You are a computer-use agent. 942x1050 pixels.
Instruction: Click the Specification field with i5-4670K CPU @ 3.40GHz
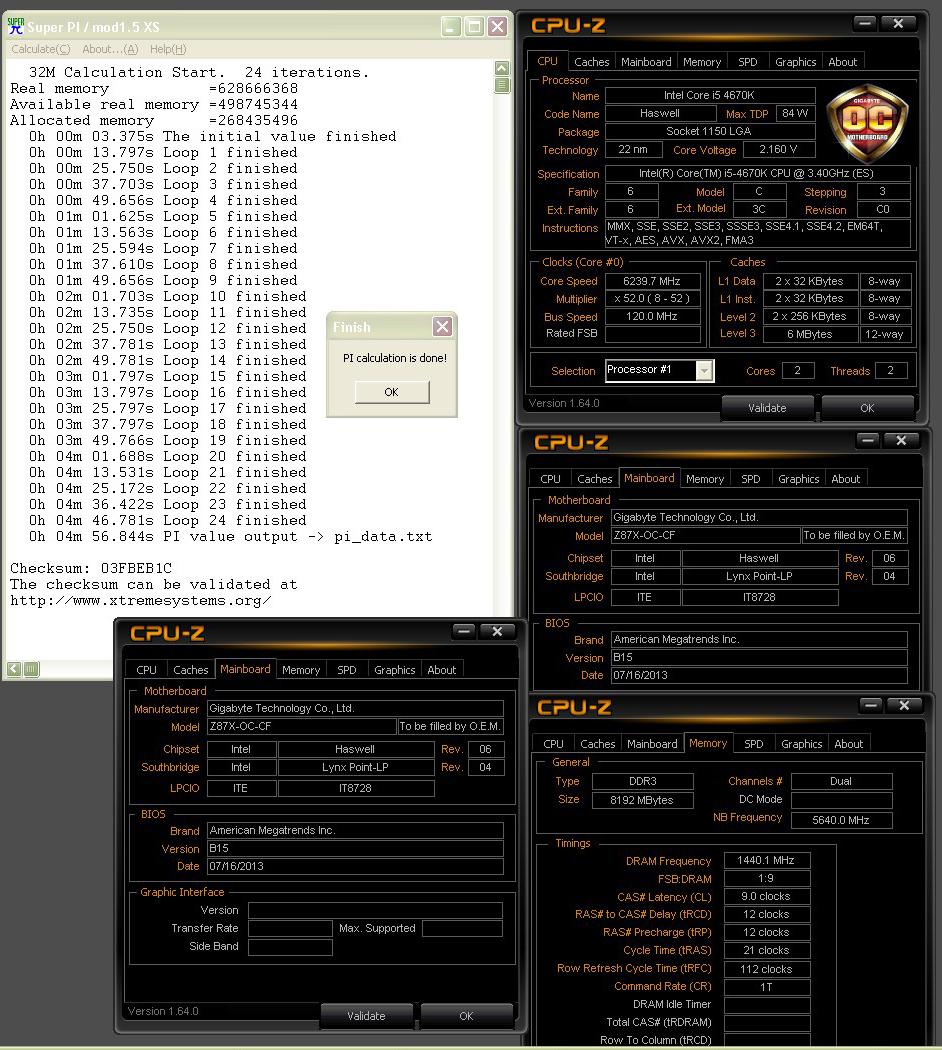click(757, 173)
